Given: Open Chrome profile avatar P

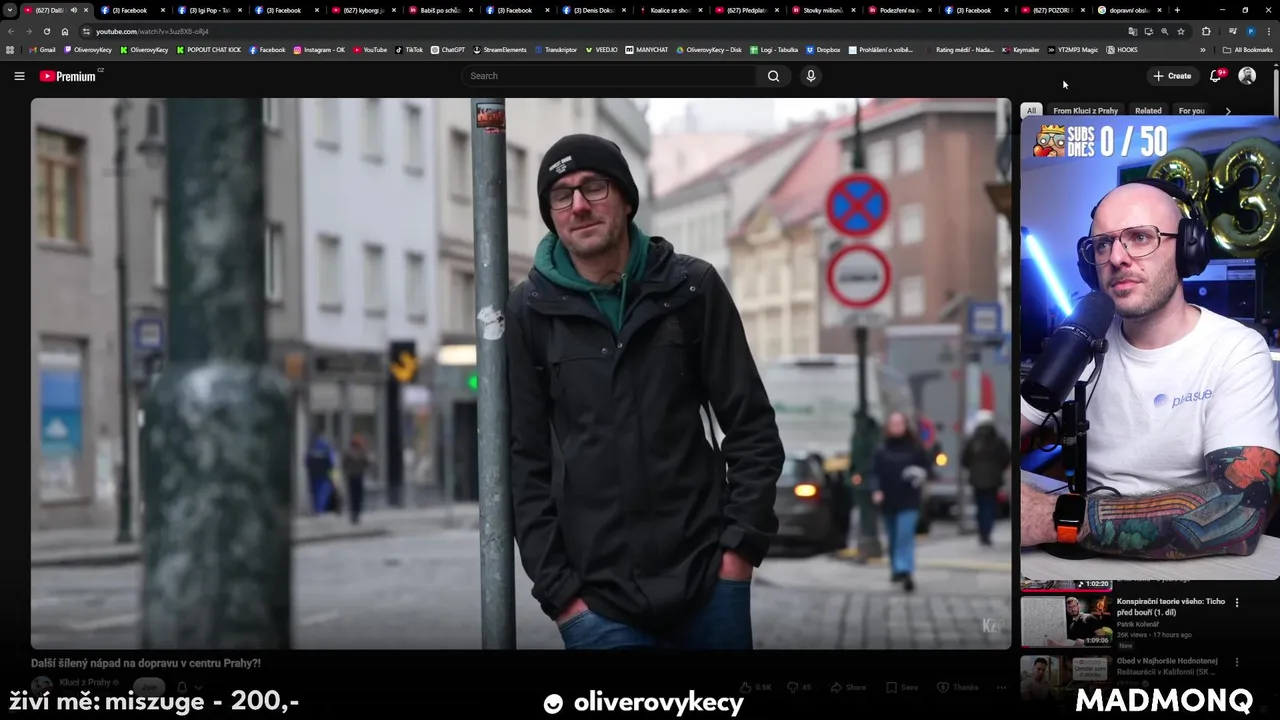Looking at the screenshot, I should pos(1251,31).
